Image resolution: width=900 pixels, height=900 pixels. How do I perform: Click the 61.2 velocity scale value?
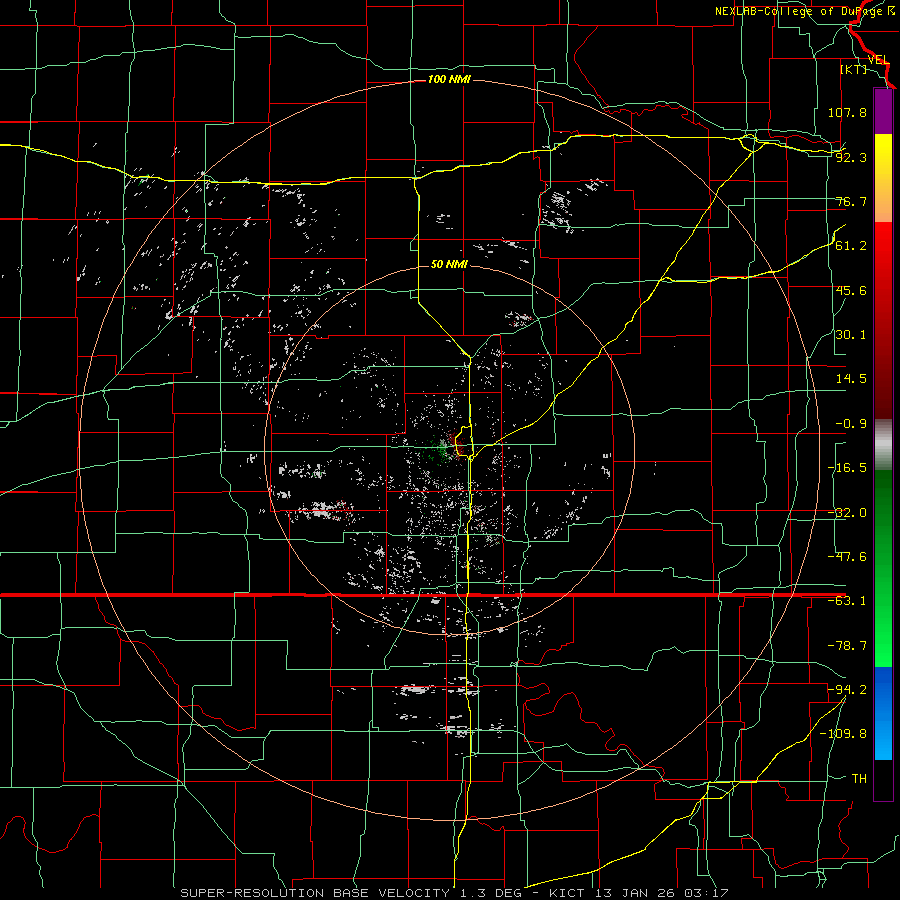(851, 246)
